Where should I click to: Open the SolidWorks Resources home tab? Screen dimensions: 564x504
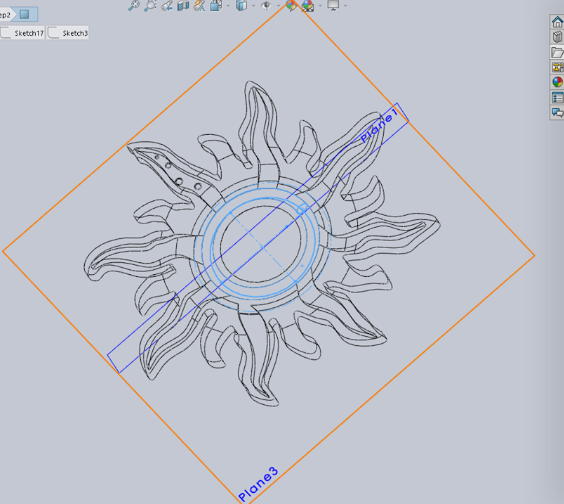pyautogui.click(x=557, y=22)
